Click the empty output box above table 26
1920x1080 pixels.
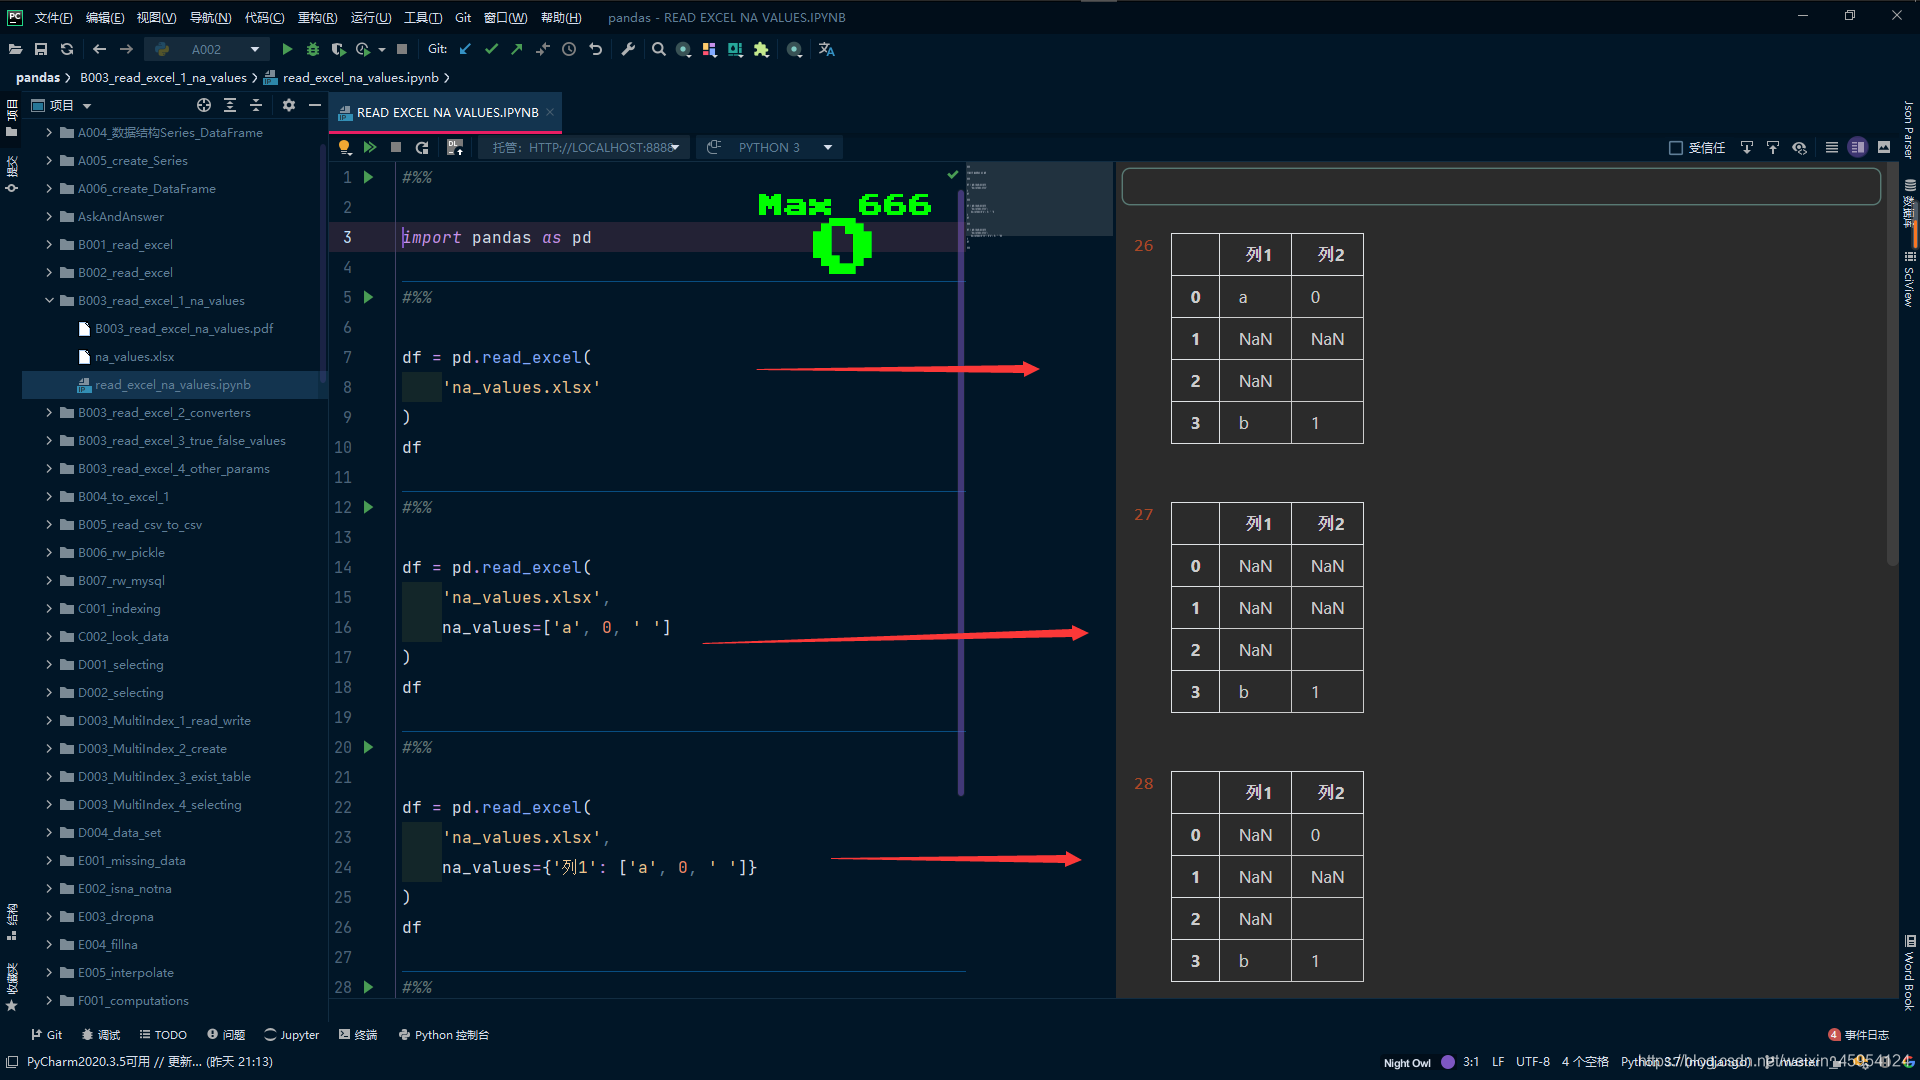pyautogui.click(x=1501, y=186)
